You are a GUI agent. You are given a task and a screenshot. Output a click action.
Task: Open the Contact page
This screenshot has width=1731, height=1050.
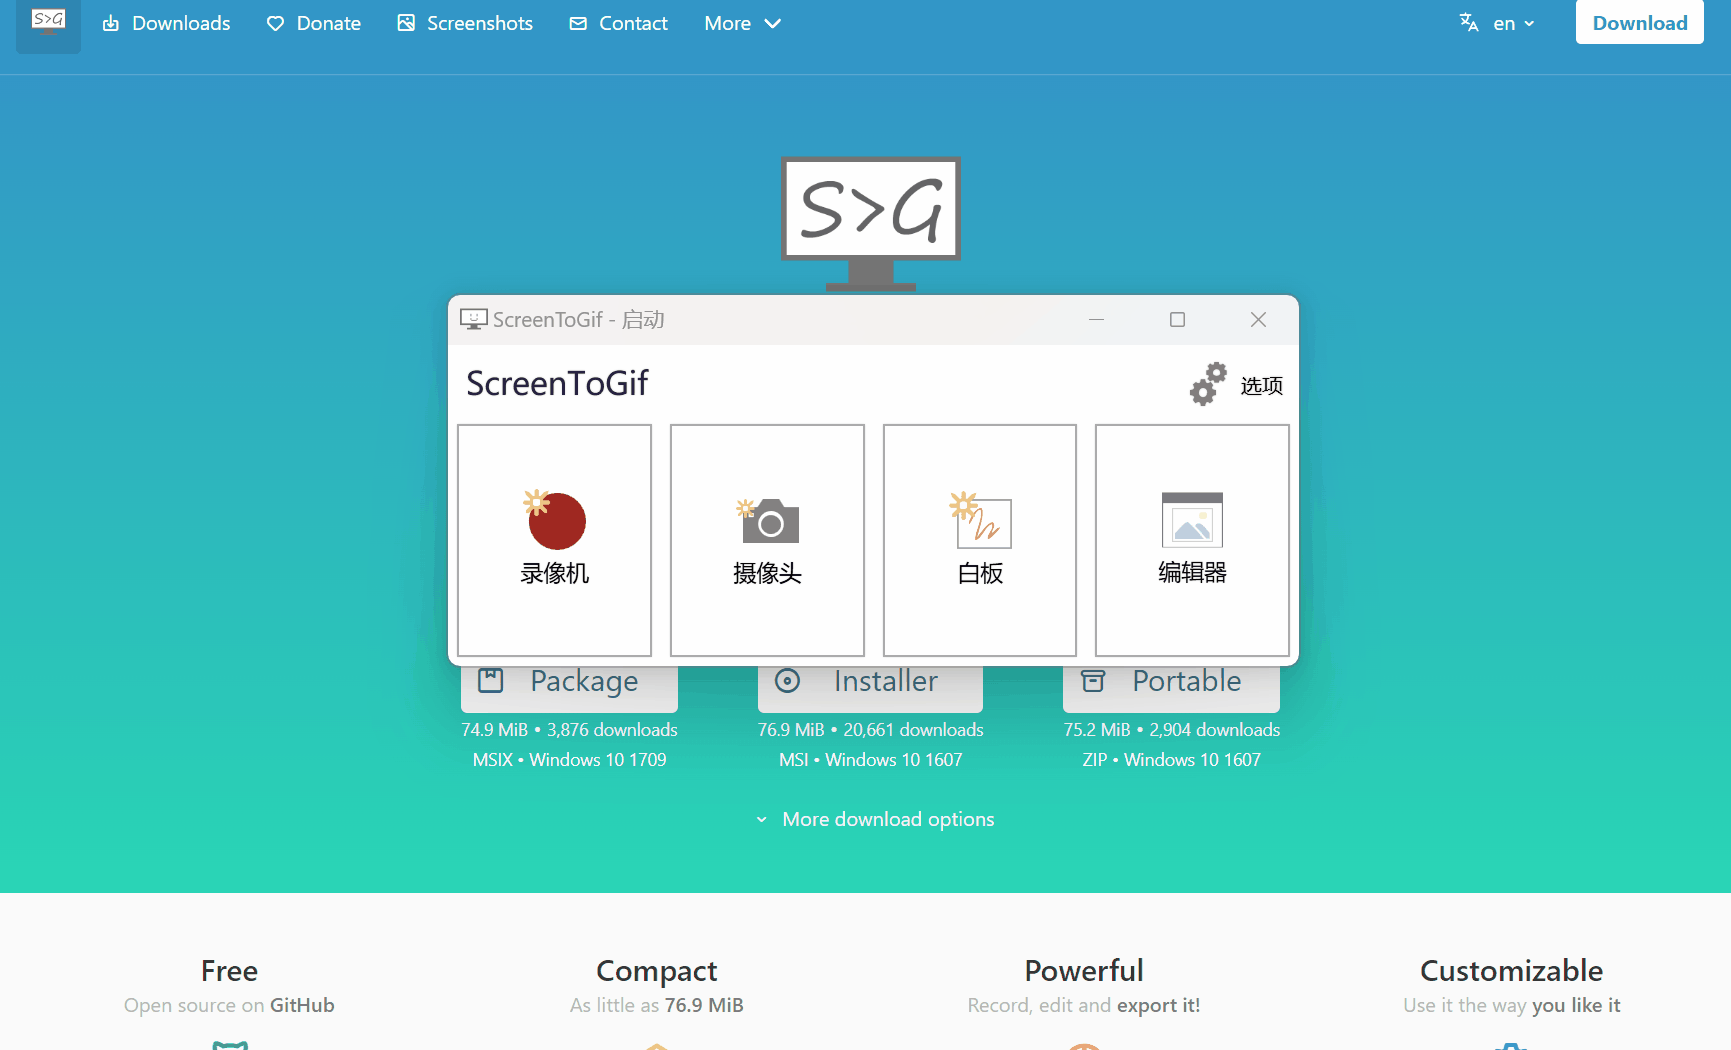618,23
